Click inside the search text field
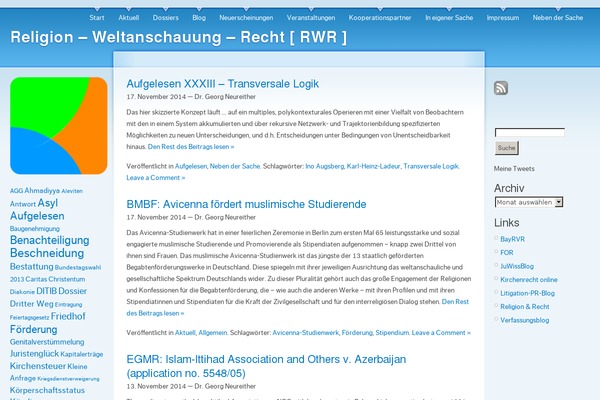600x400 pixels. pos(530,132)
